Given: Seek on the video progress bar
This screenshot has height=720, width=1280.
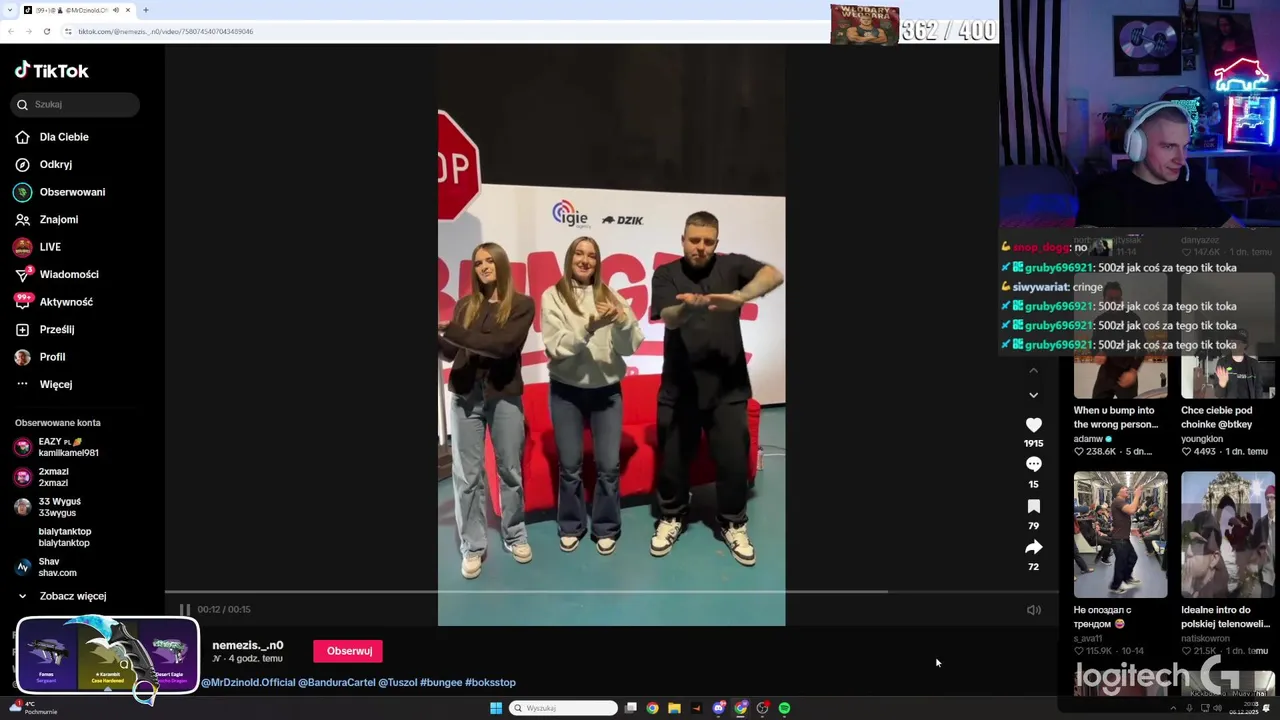Looking at the screenshot, I should (611, 592).
